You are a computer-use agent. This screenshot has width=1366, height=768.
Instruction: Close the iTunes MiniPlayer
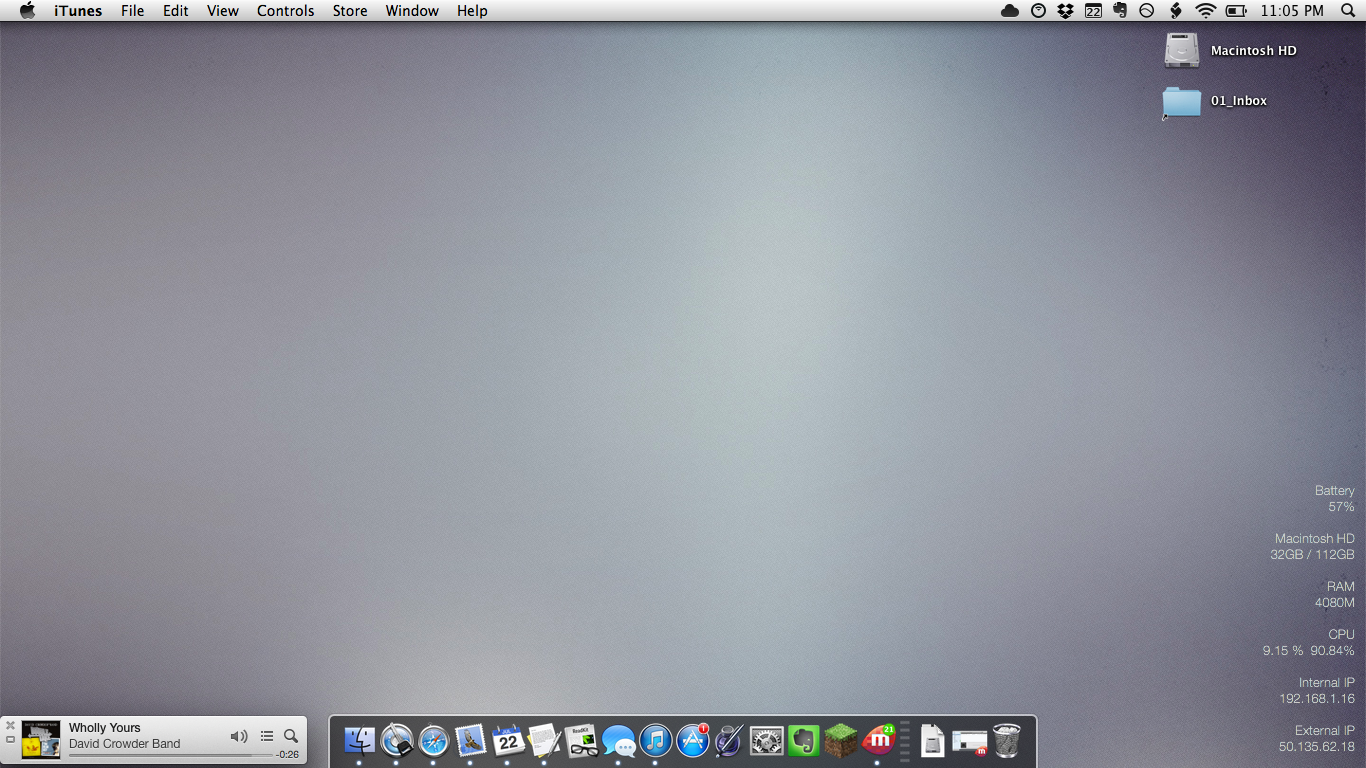pos(10,725)
